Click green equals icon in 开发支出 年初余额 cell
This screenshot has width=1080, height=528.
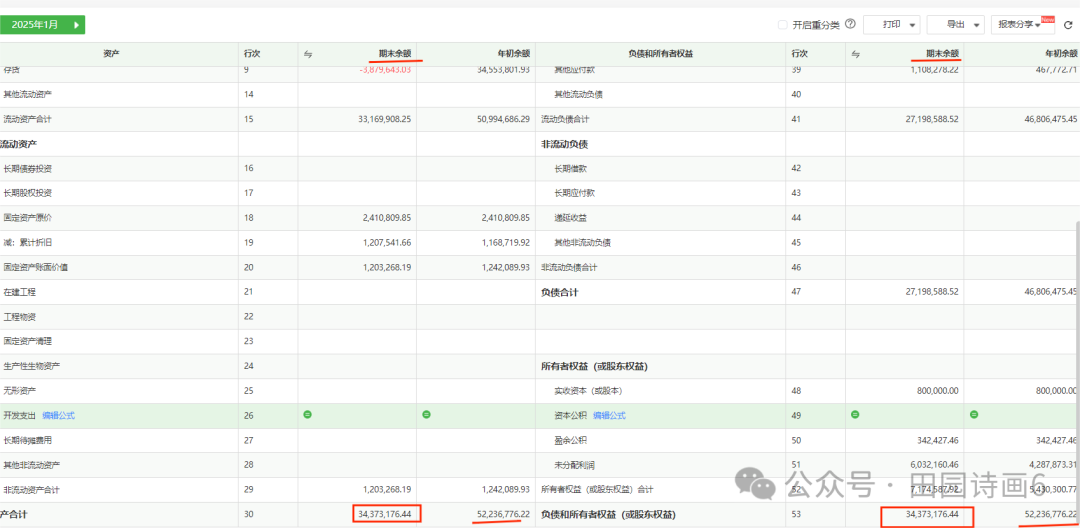pos(426,414)
